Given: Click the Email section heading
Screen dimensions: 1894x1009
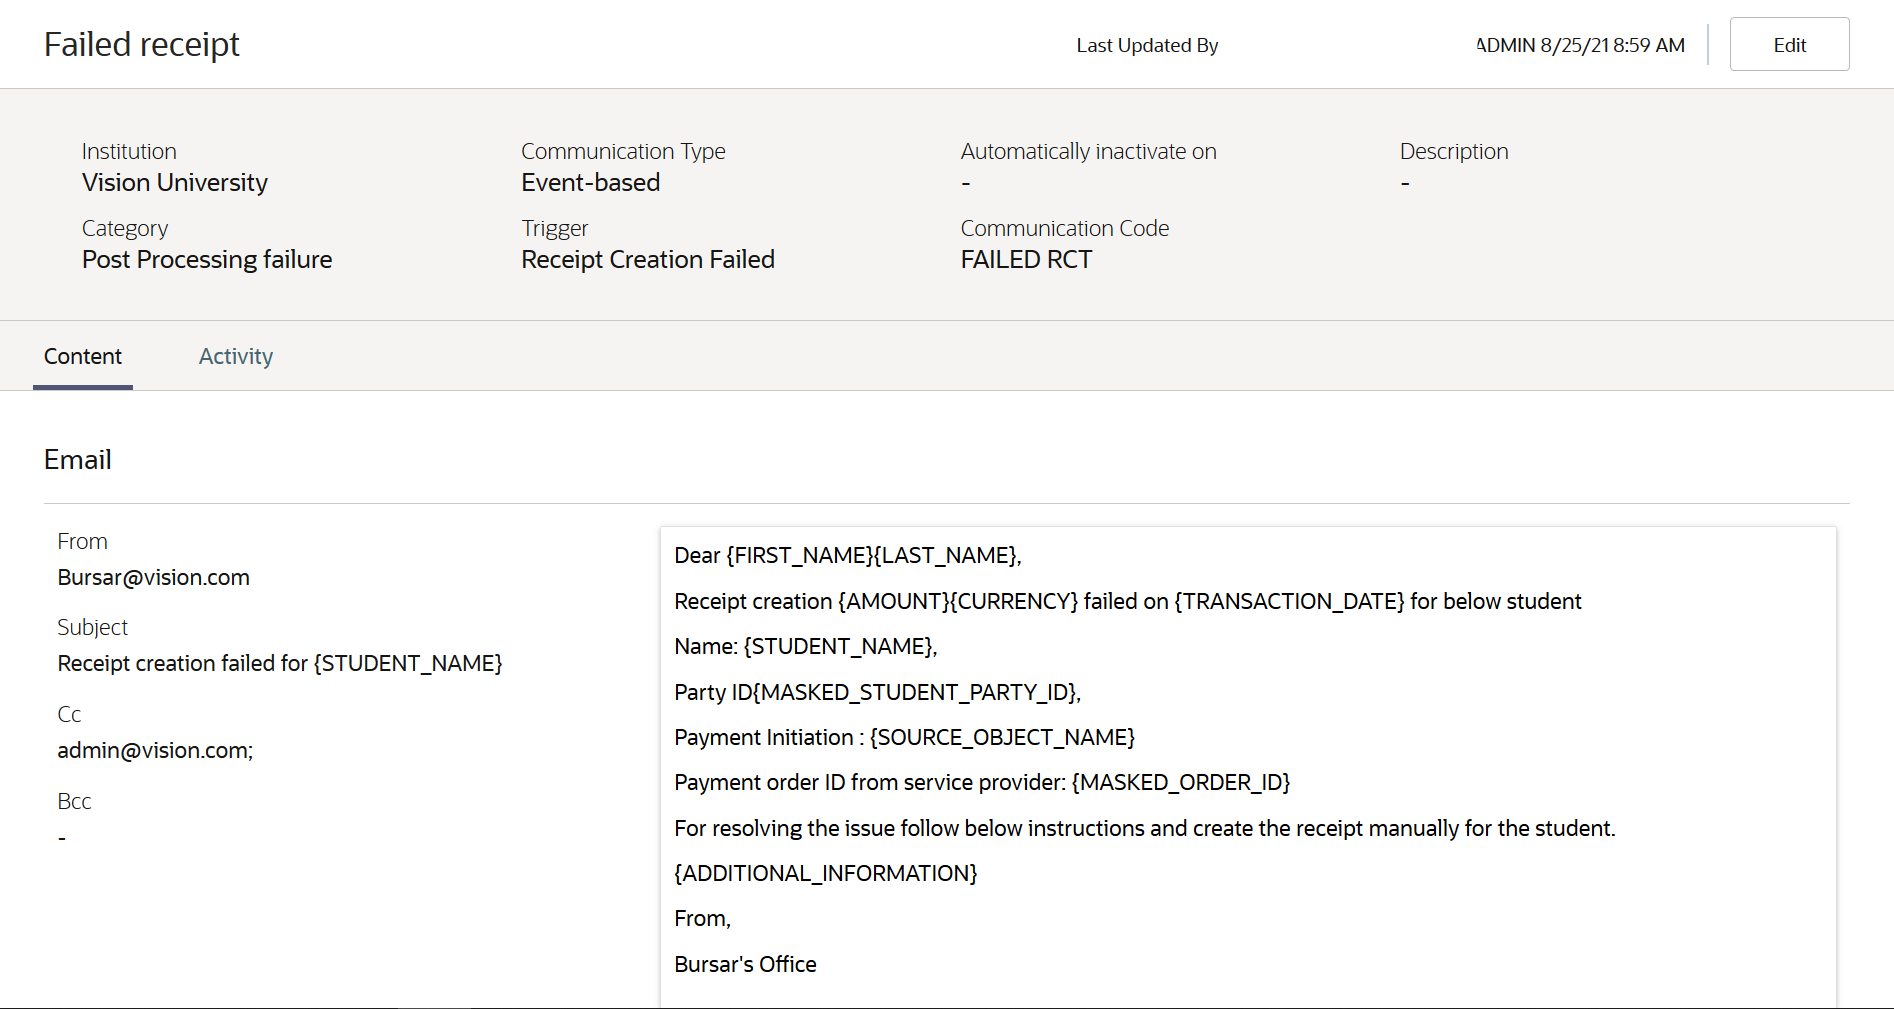Looking at the screenshot, I should (78, 460).
